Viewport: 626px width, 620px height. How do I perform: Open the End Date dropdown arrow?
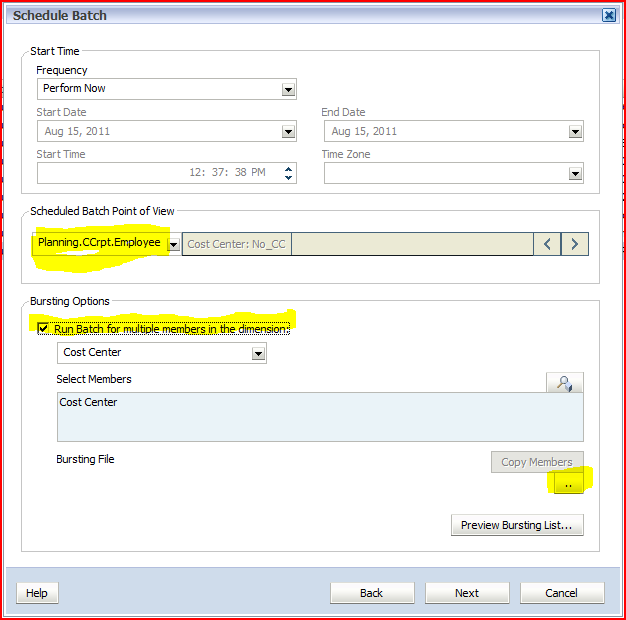(575, 131)
